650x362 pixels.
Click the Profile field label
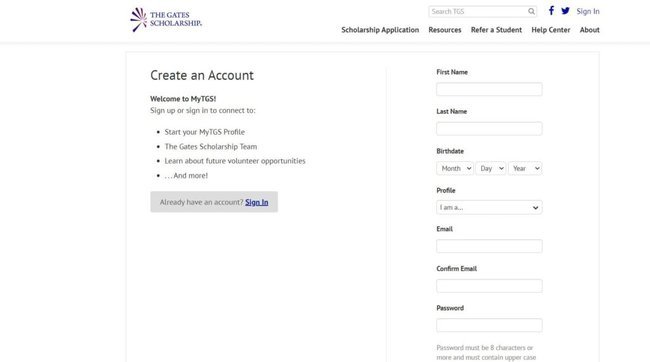point(446,190)
